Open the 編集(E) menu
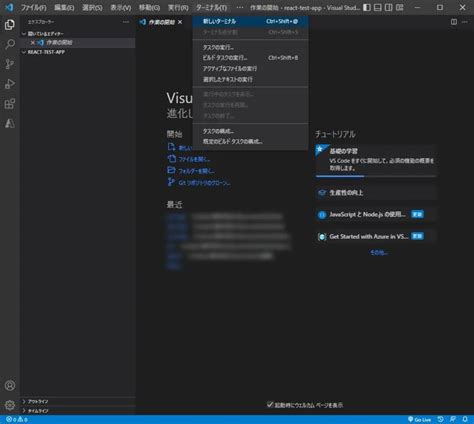The width and height of the screenshot is (474, 424). point(64,7)
